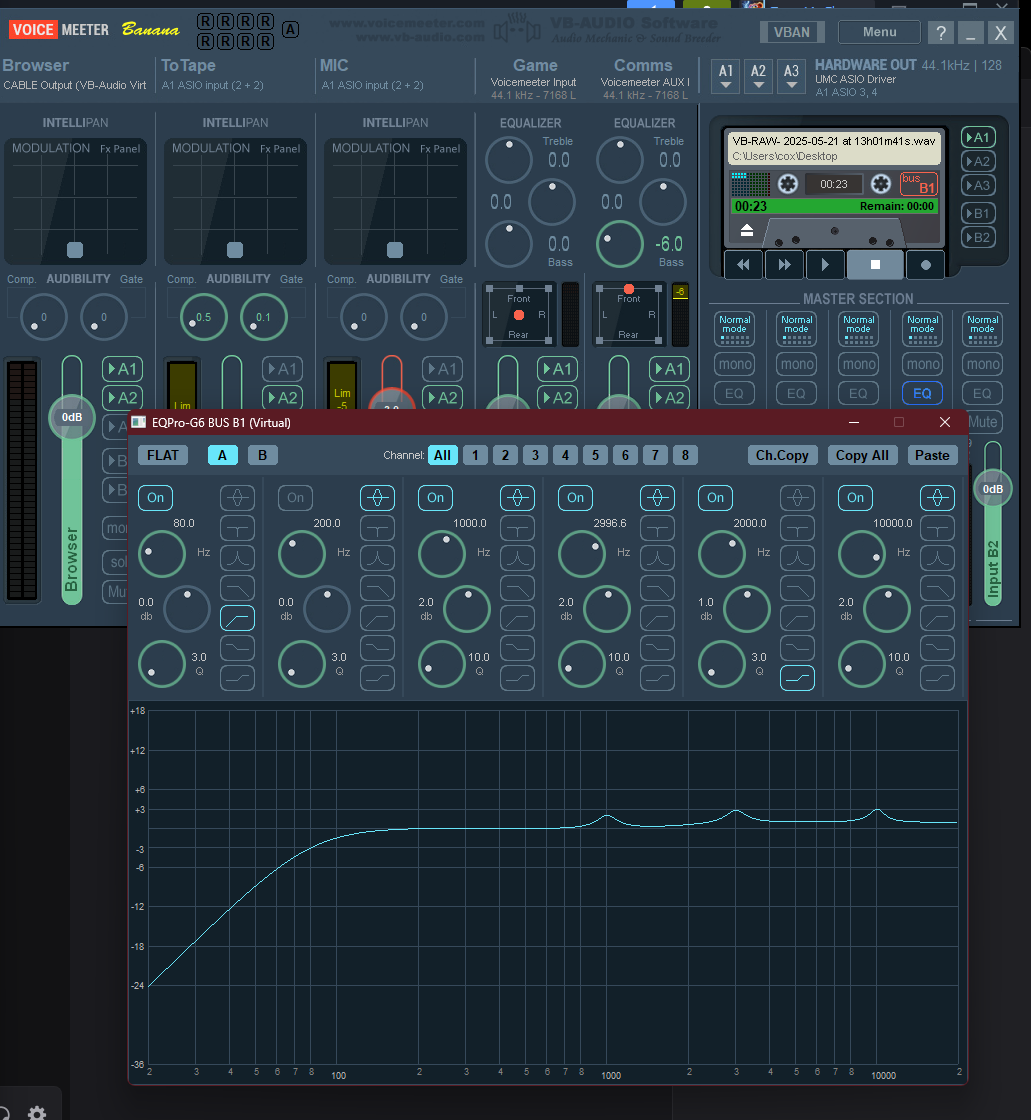Switch to channel 5 in EQ window
The width and height of the screenshot is (1031, 1120).
[595, 455]
